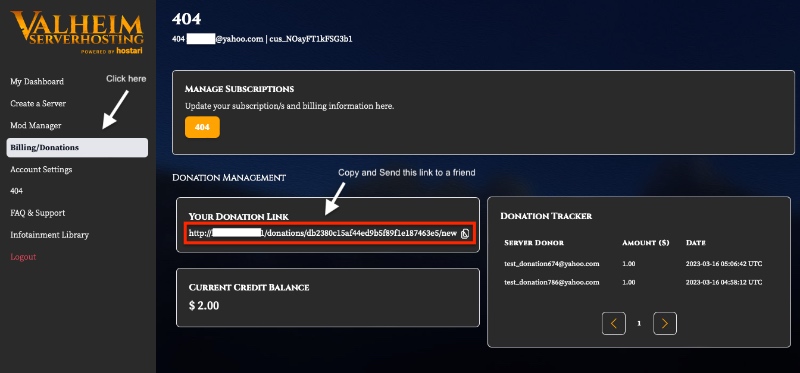Open My Dashboard in sidebar

pyautogui.click(x=37, y=82)
